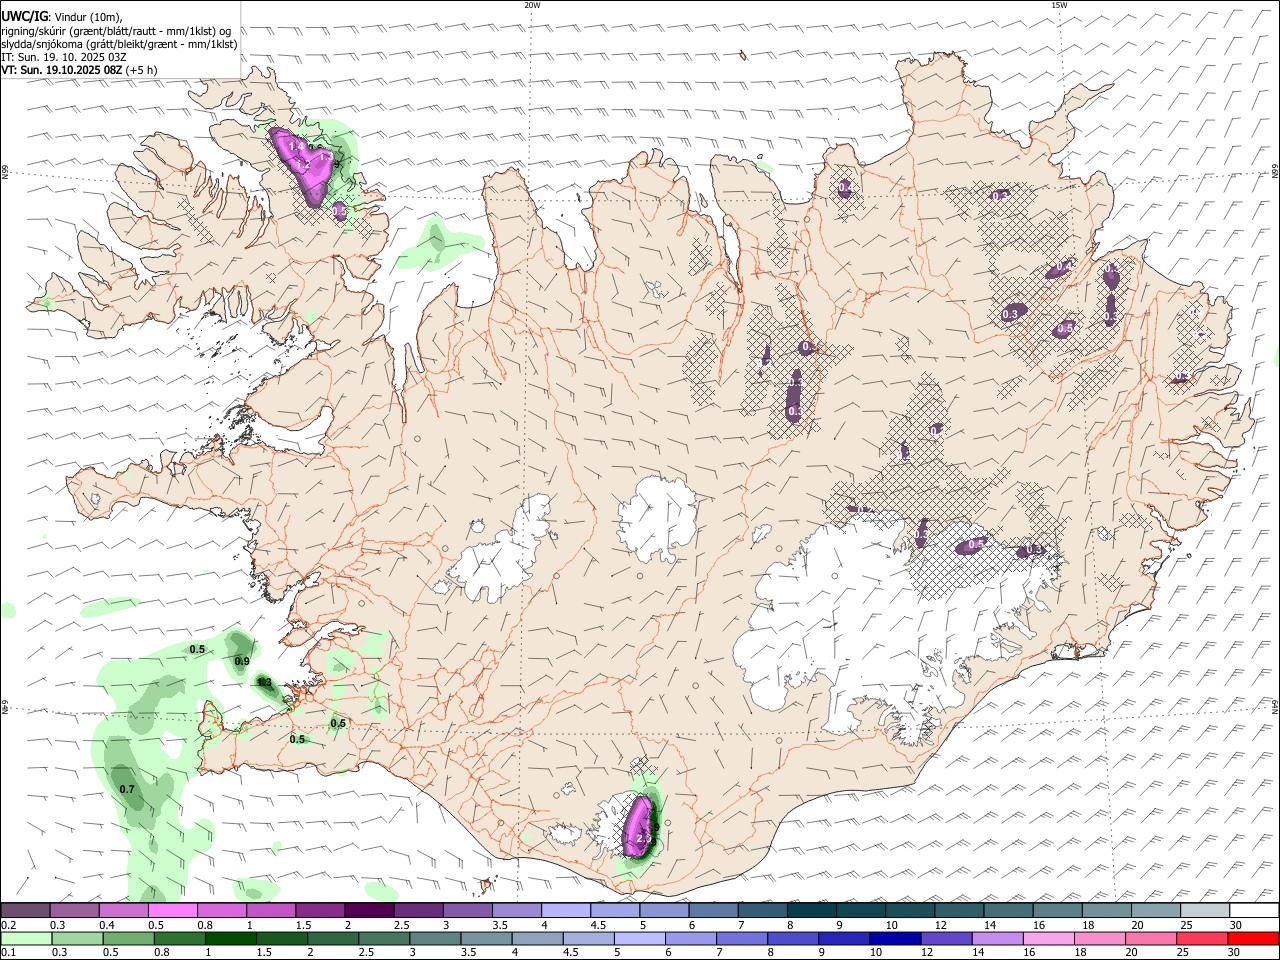Select the deep blue 10 rain scale swatch
The width and height of the screenshot is (1280, 960).
click(x=894, y=939)
